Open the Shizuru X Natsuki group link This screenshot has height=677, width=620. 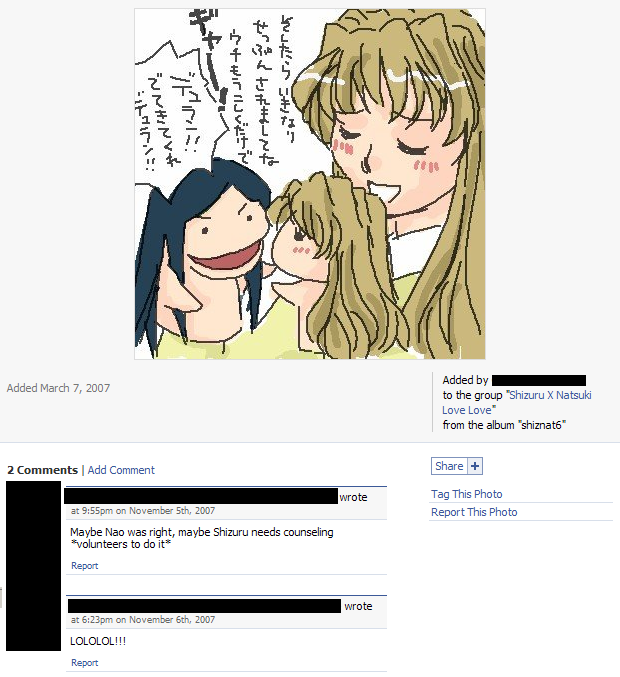click(550, 395)
